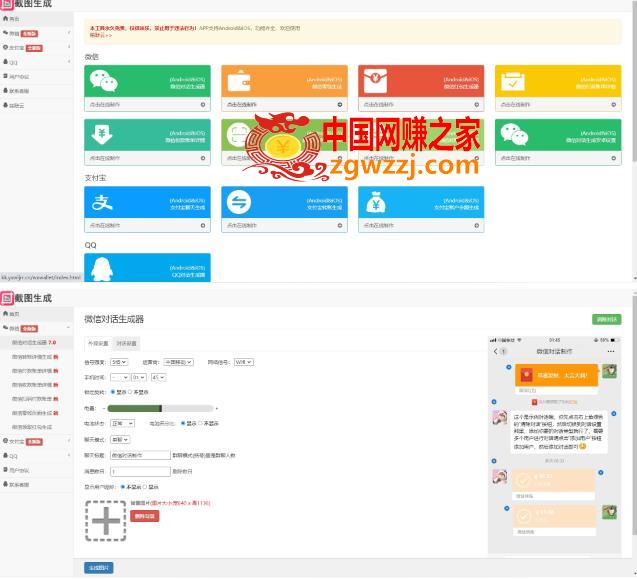The image size is (637, 579).
Task: Expand the 支付宝 group in the upper sidebar
Action: (x=36, y=48)
